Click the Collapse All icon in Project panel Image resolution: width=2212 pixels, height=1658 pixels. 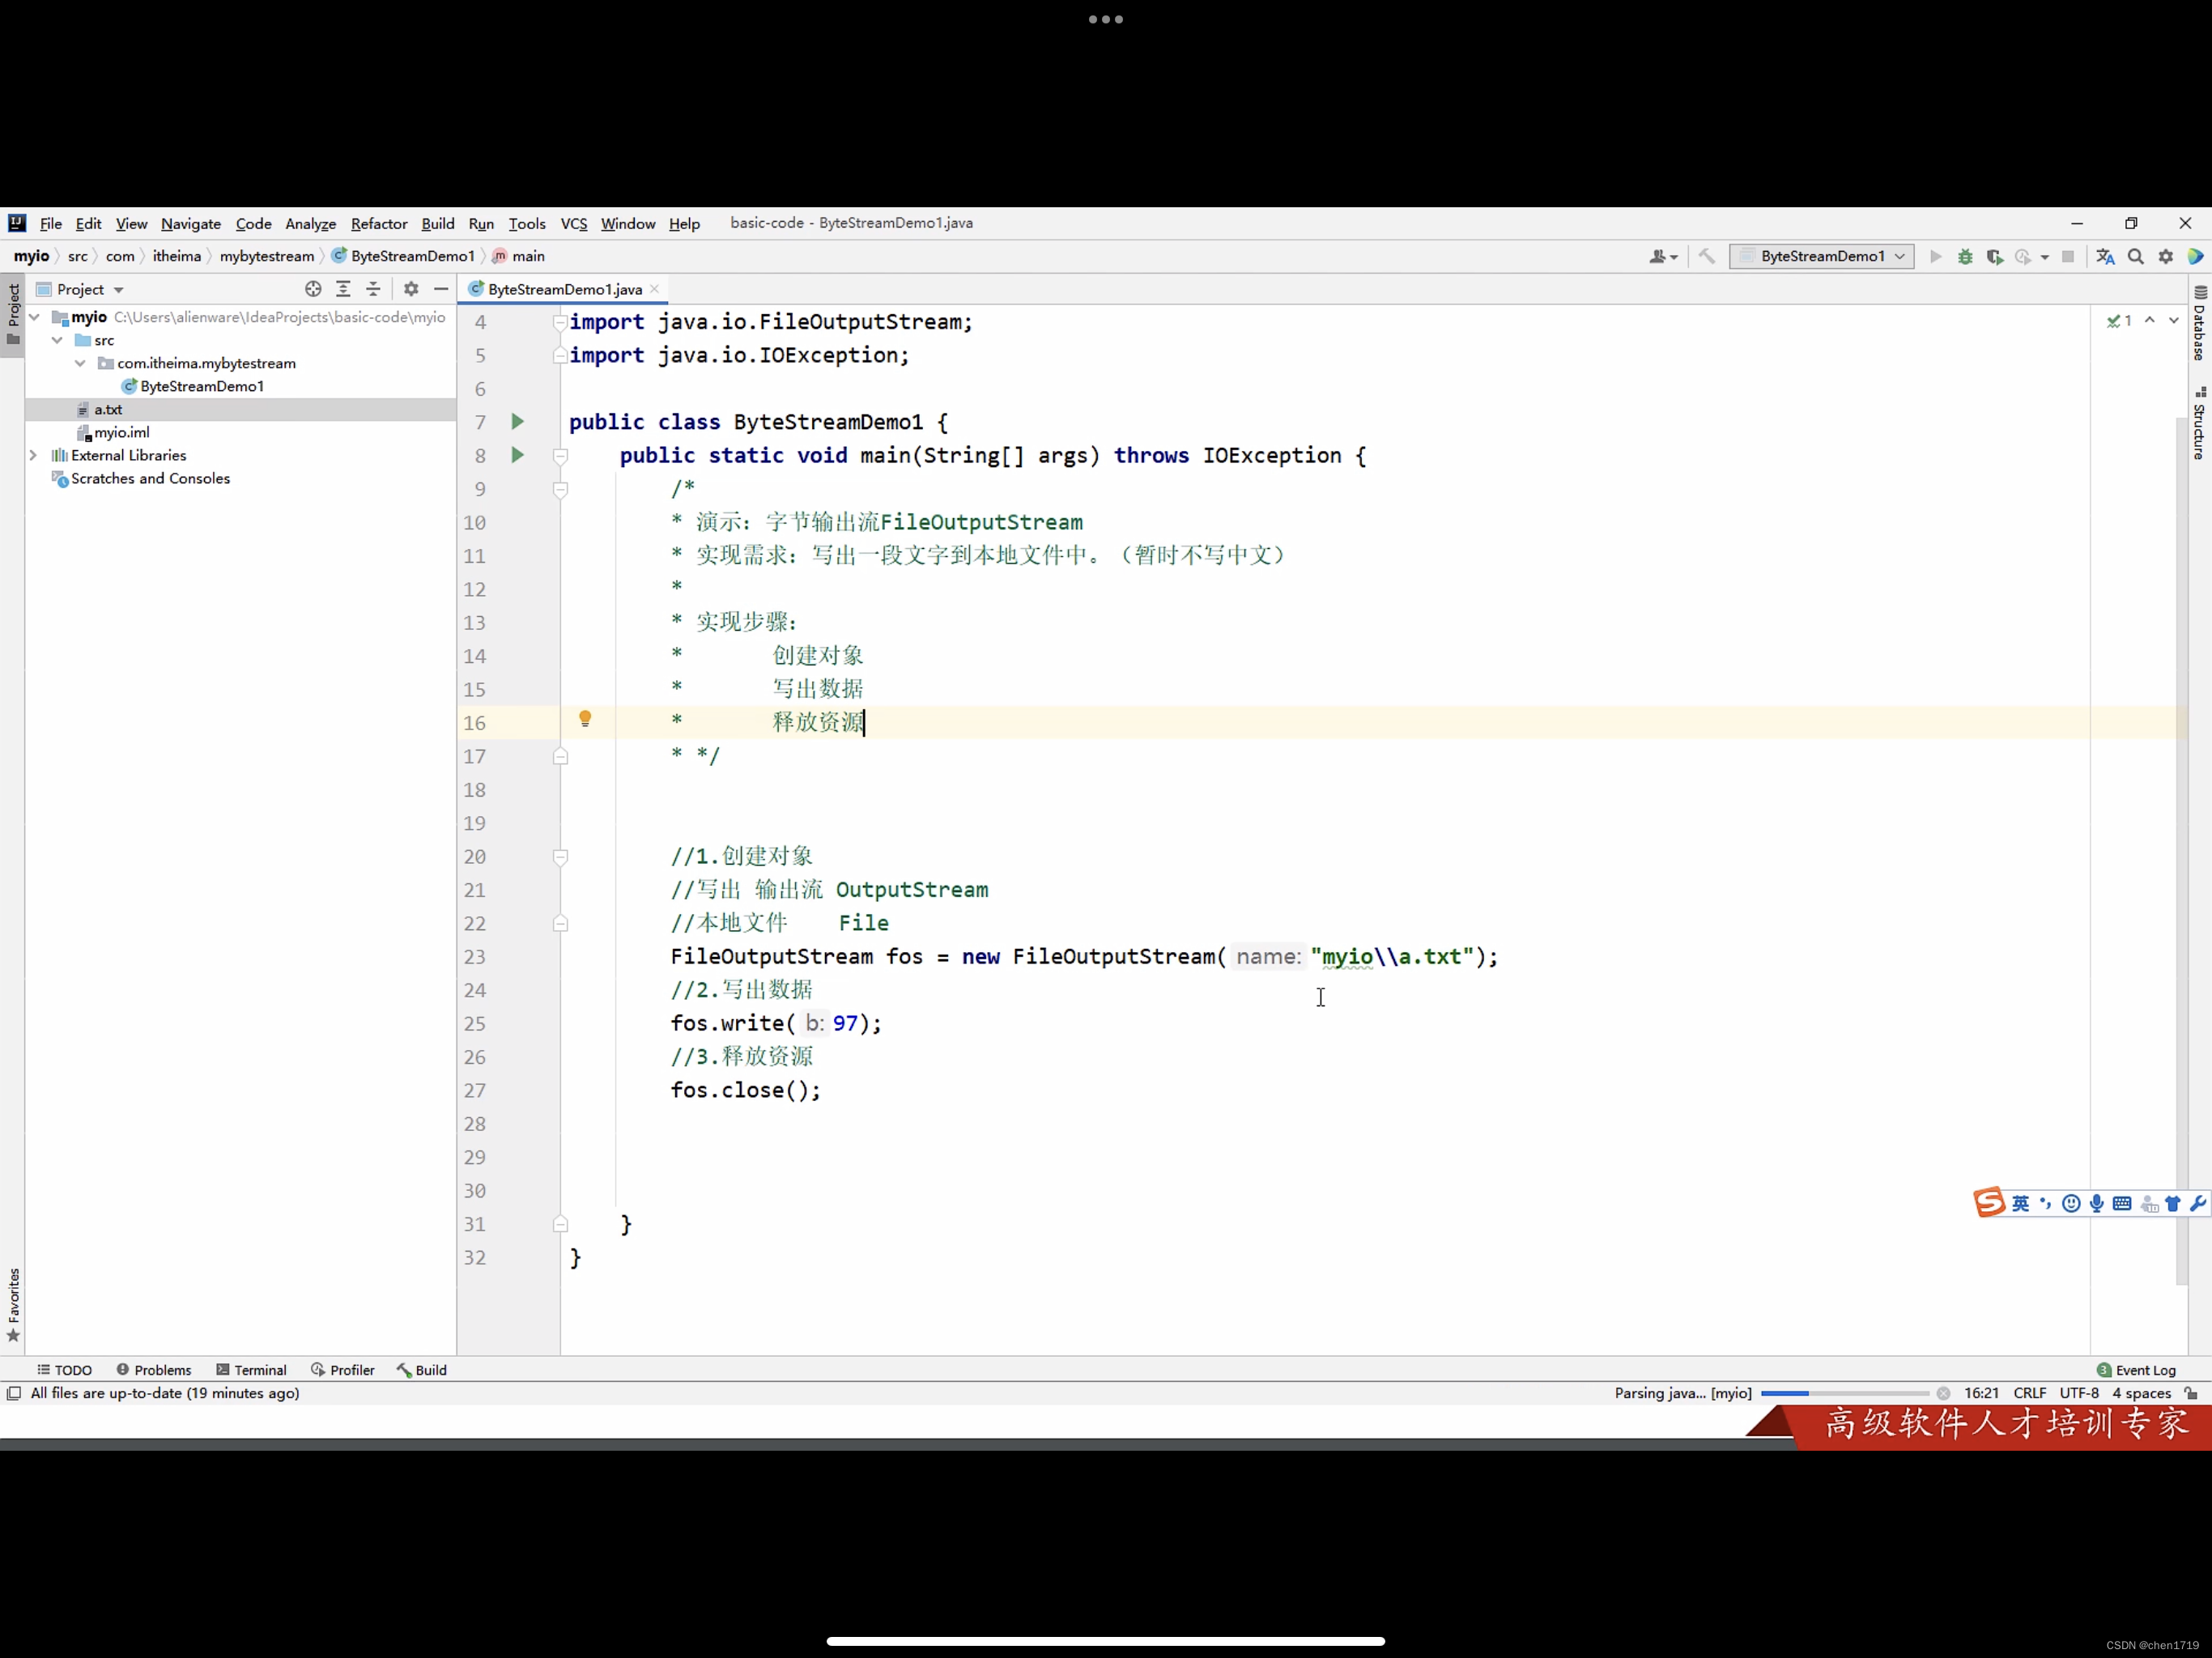(373, 289)
